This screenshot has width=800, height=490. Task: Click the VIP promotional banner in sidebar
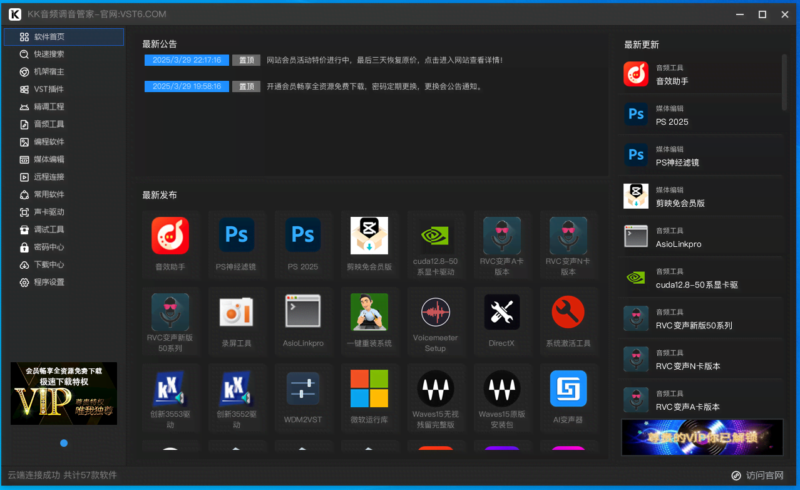pos(64,393)
